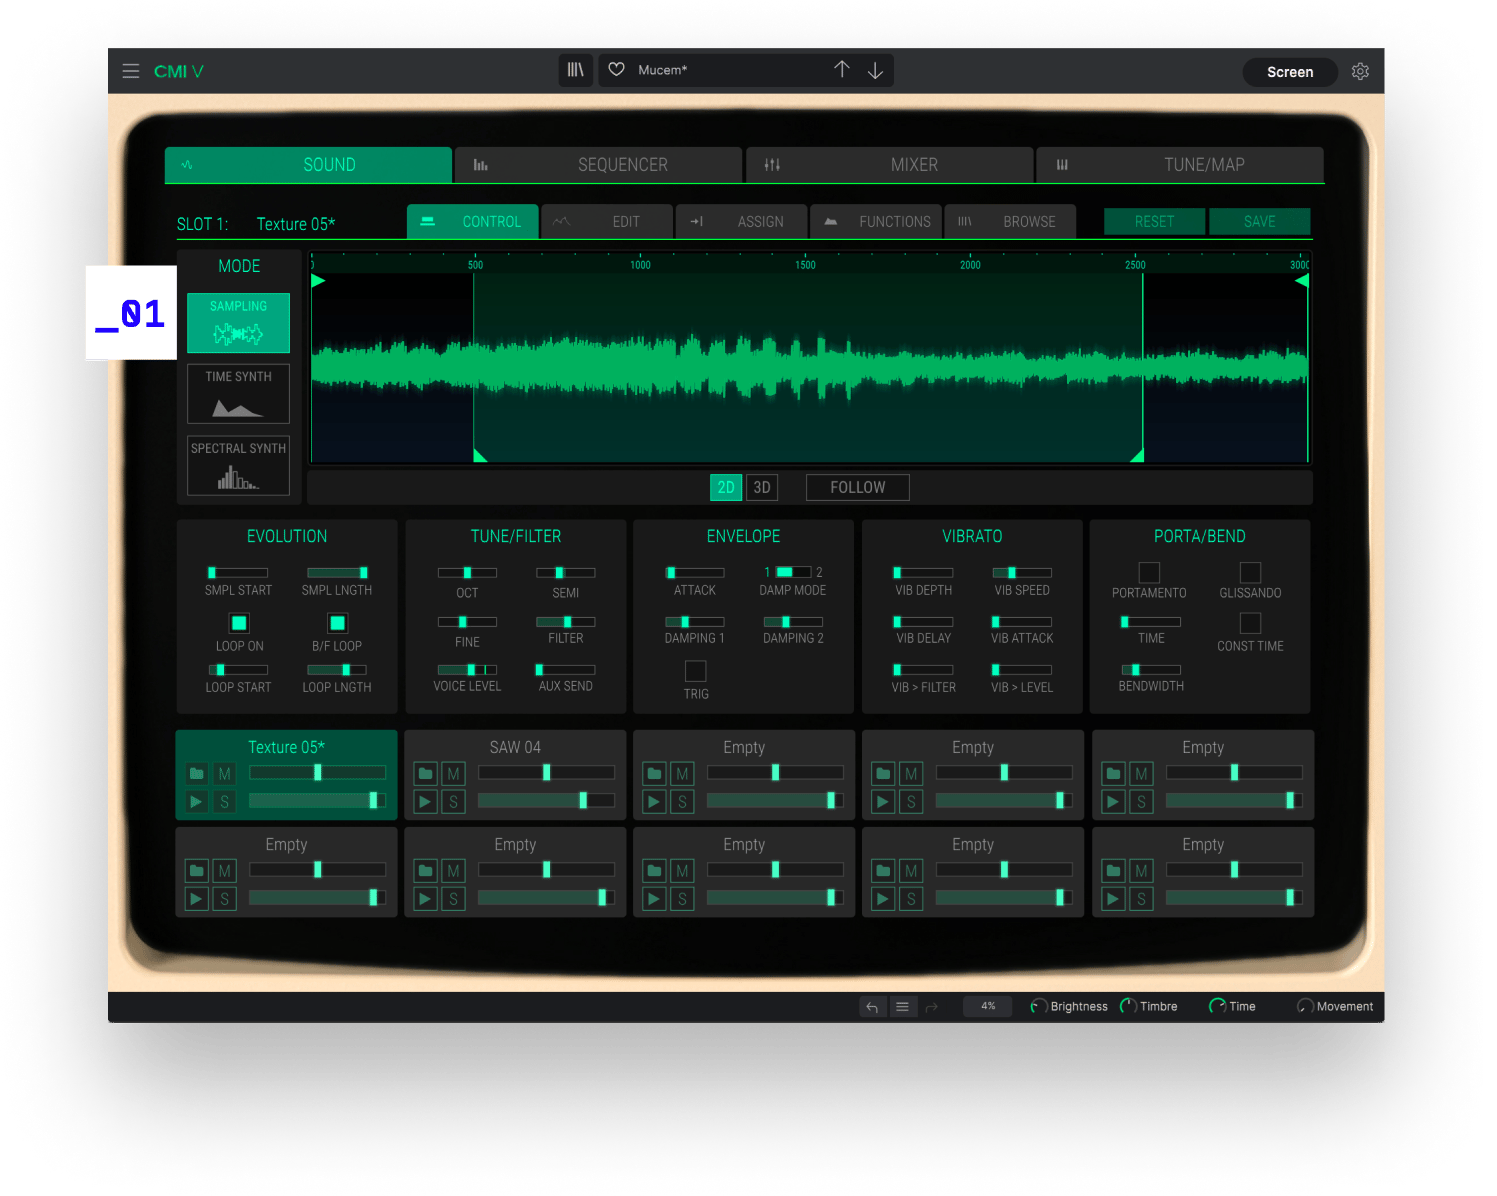Click redo arrow in bottom bar

(x=931, y=1007)
